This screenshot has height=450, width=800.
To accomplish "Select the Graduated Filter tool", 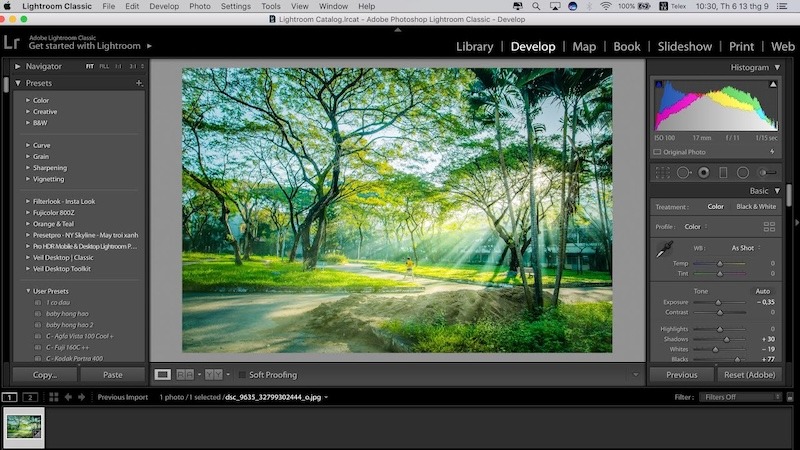I will [723, 173].
